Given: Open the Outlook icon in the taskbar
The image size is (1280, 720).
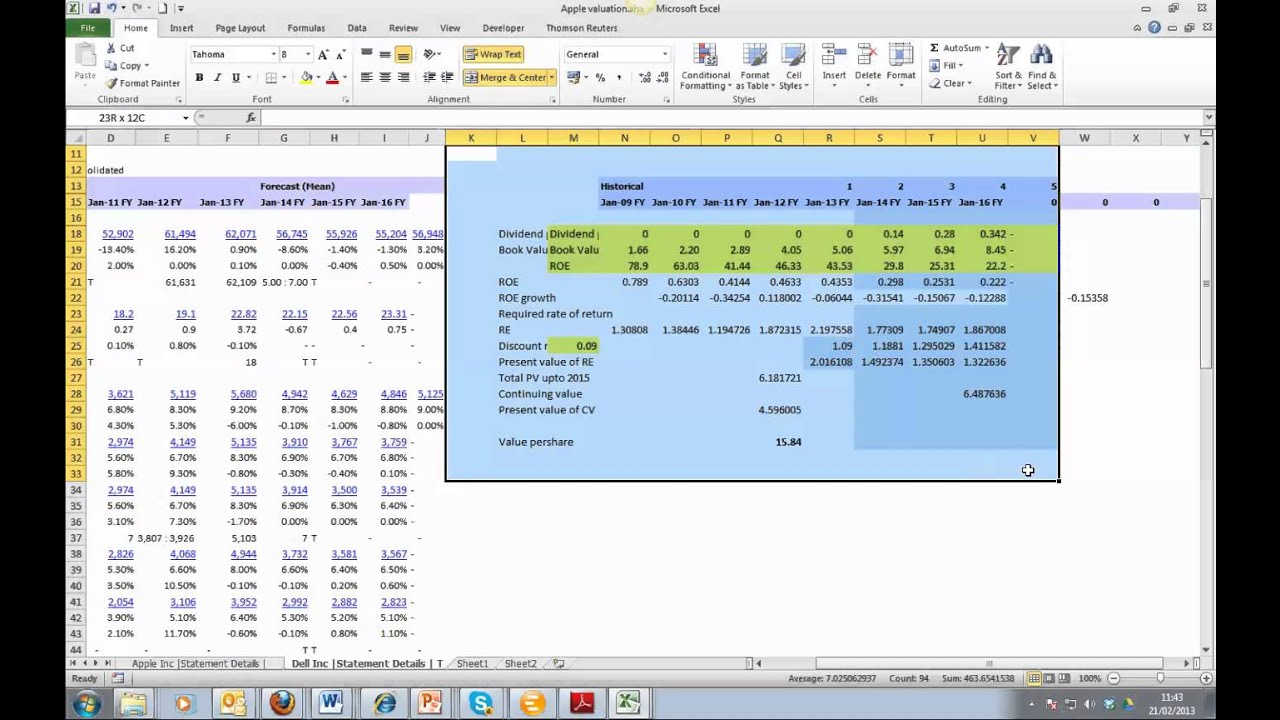Looking at the screenshot, I should pos(232,703).
